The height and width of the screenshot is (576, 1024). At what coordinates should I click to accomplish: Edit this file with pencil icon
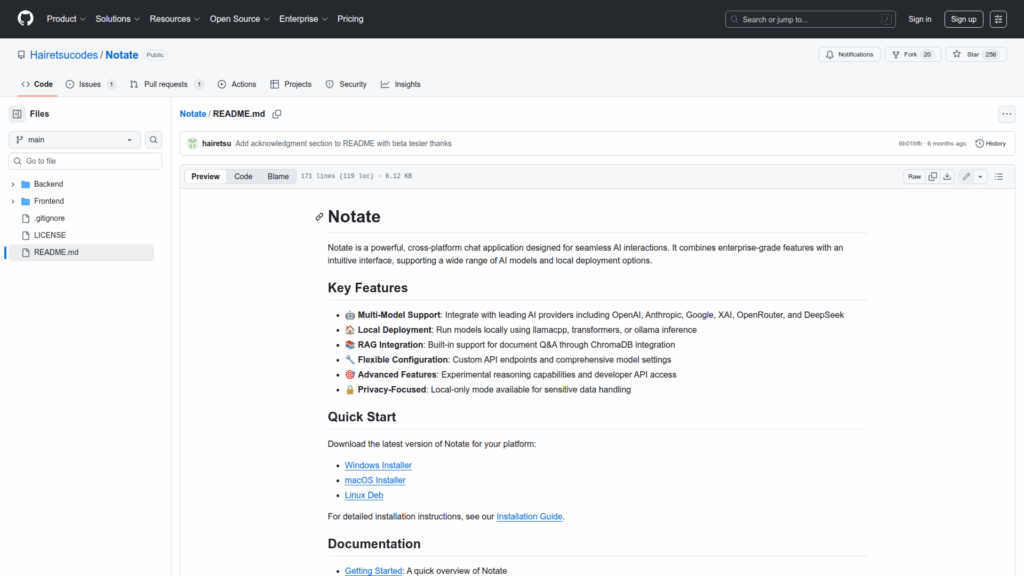pos(966,176)
